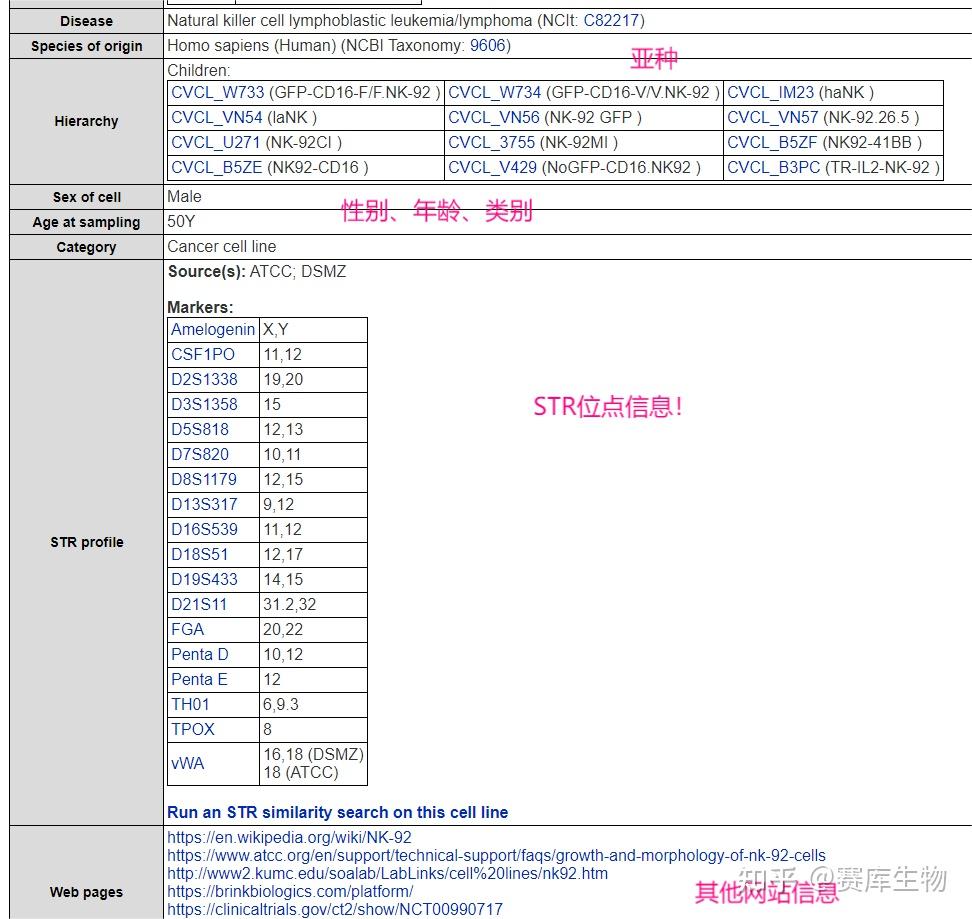Run an STR similarity search on this cell line
The image size is (972, 919).
(x=335, y=812)
